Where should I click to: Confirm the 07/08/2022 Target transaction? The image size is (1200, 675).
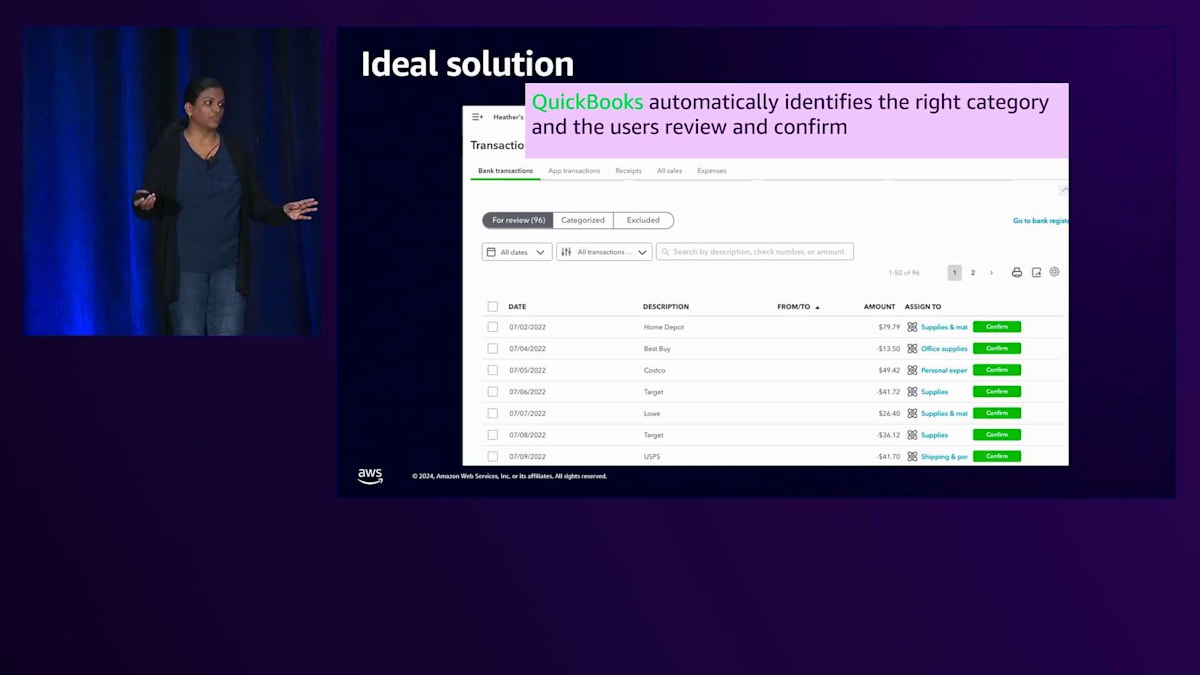point(997,435)
